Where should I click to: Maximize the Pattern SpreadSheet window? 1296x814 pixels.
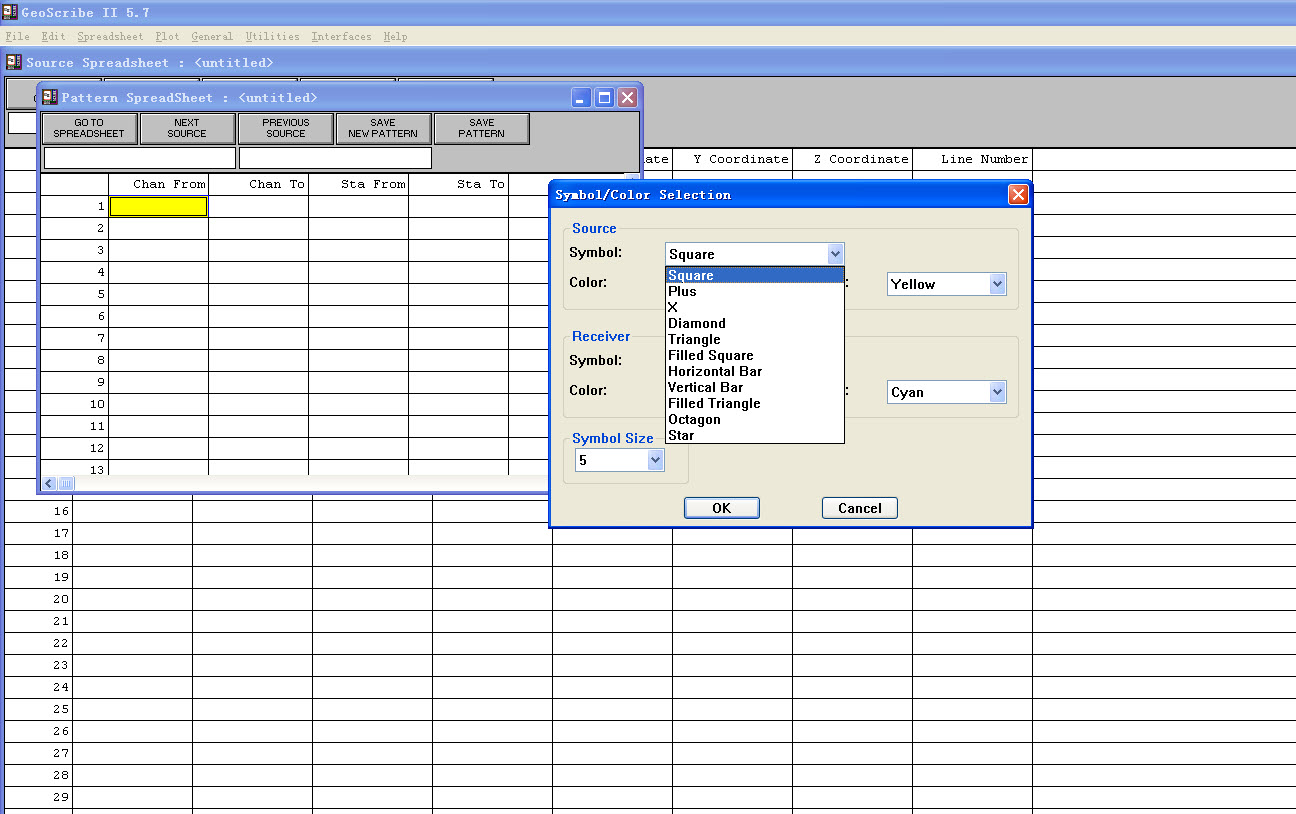coord(604,97)
